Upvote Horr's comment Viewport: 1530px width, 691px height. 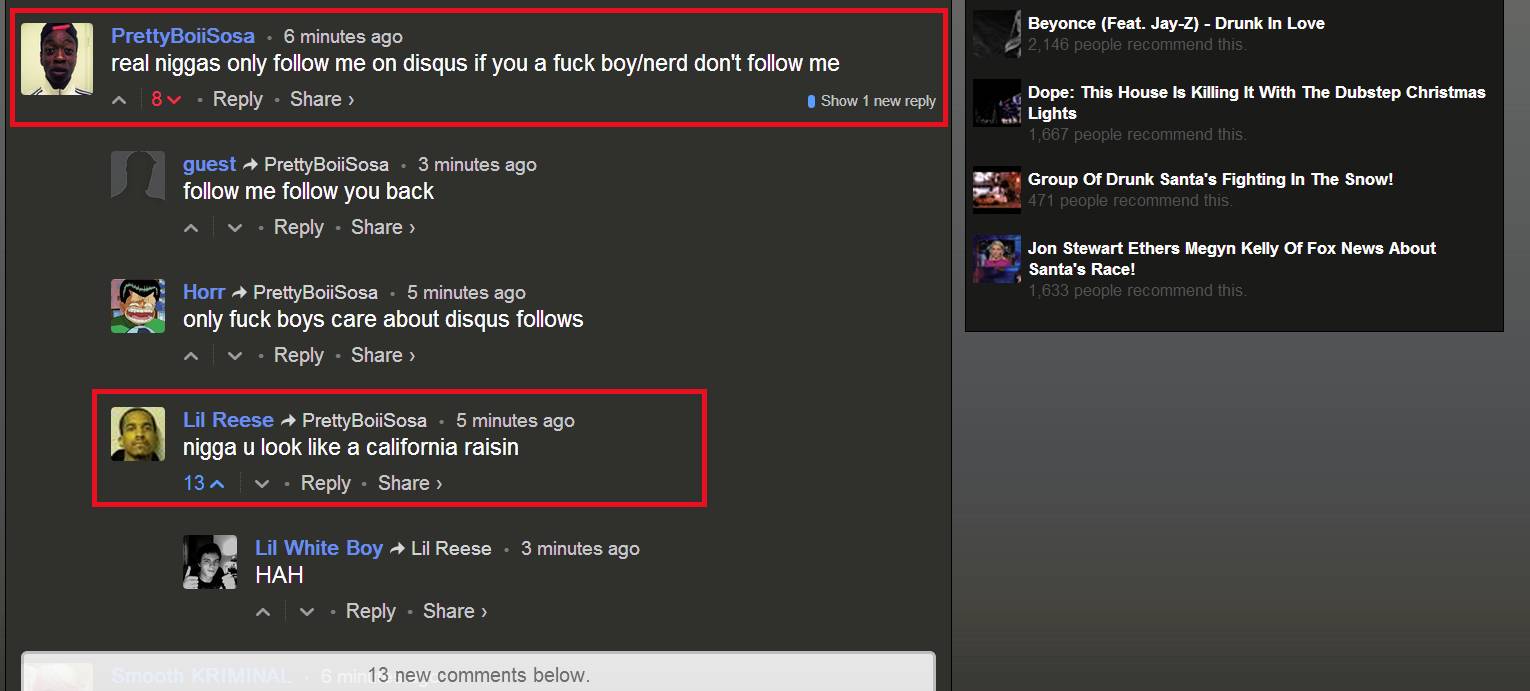pos(191,356)
